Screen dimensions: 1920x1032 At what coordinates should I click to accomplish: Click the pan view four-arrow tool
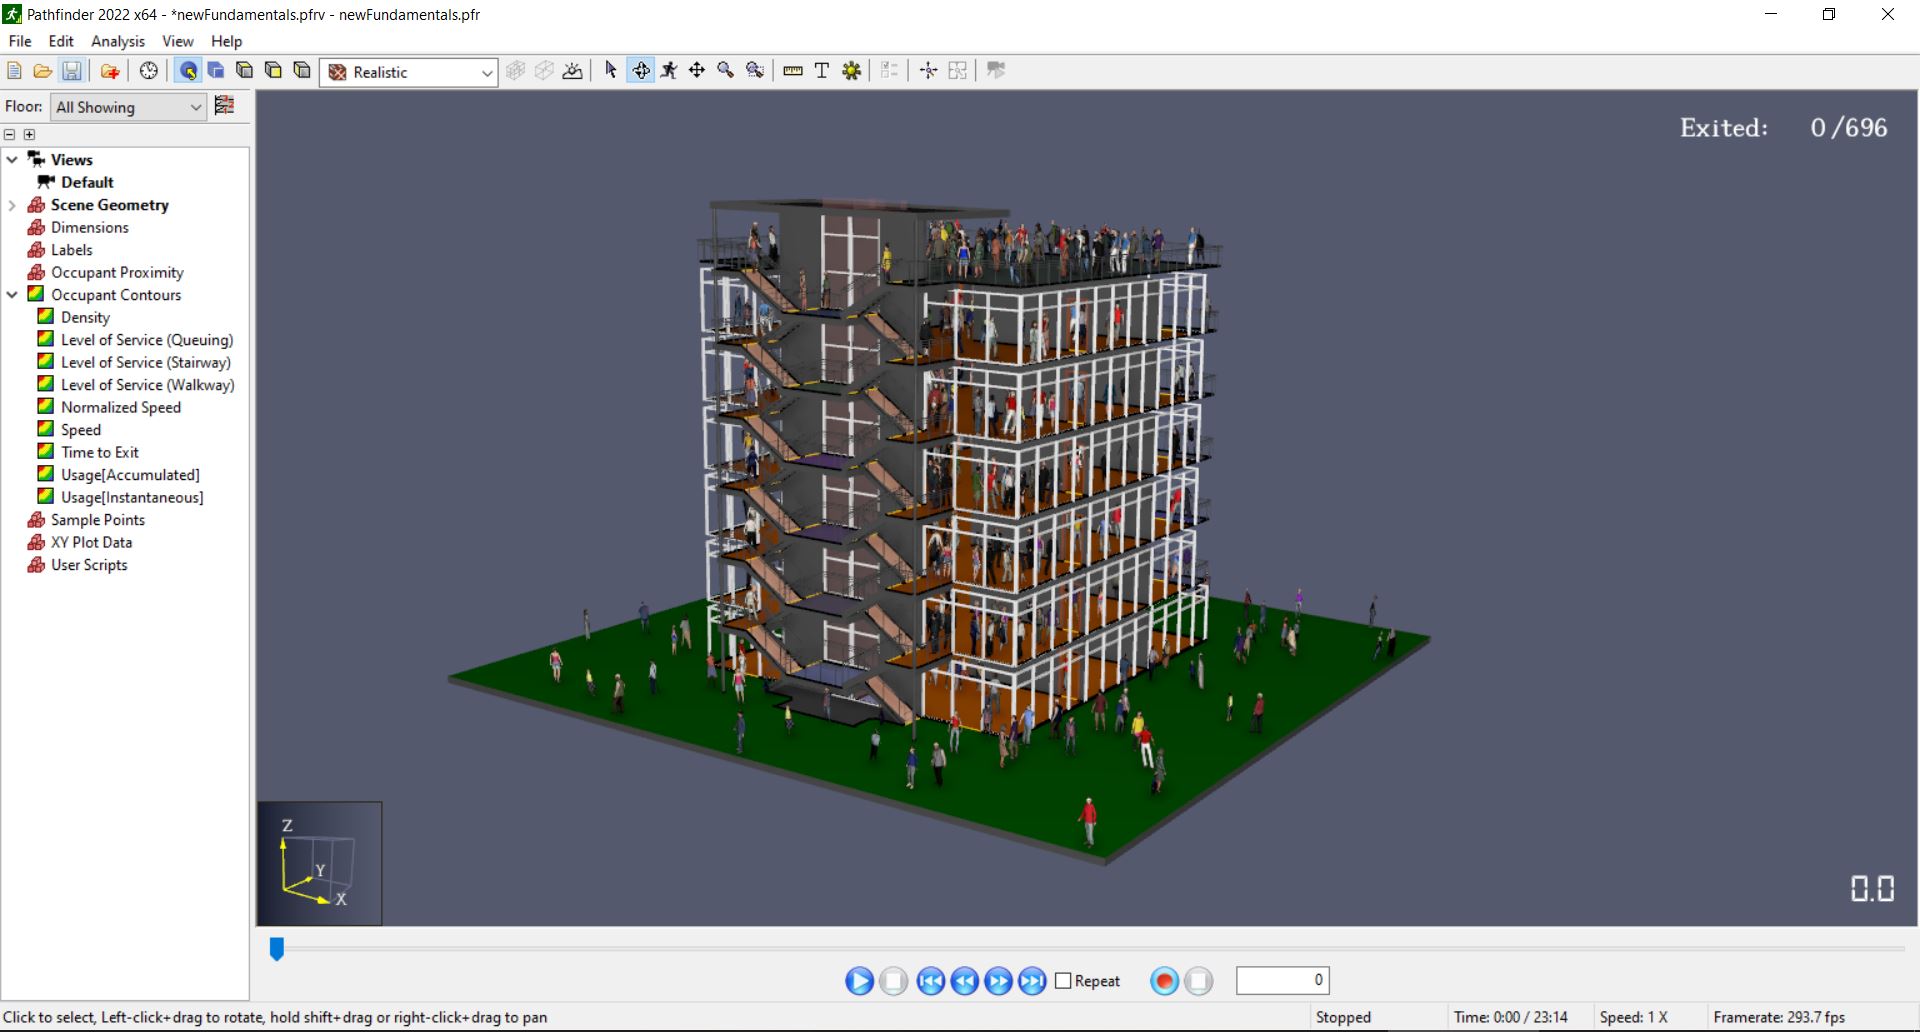(697, 70)
